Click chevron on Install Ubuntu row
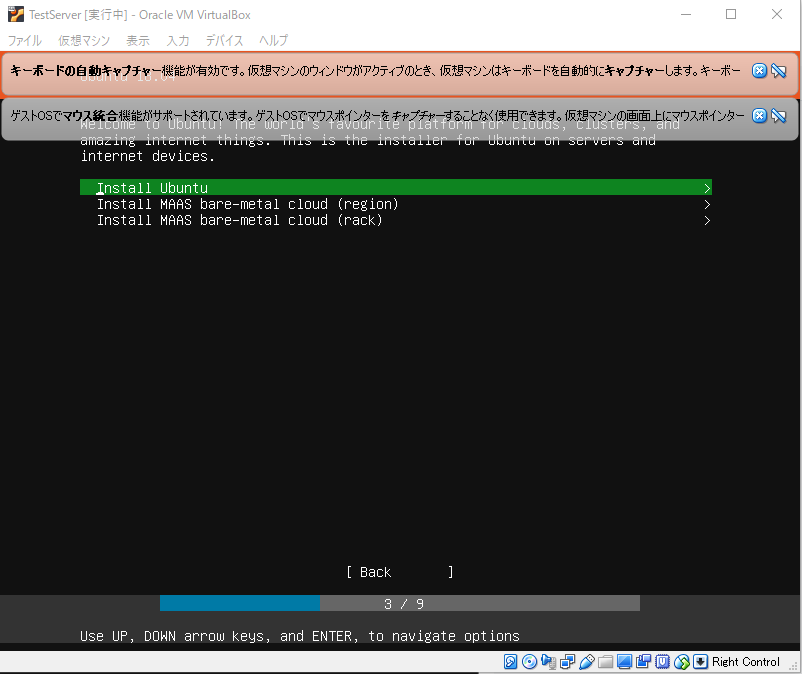802x674 pixels. 707,188
